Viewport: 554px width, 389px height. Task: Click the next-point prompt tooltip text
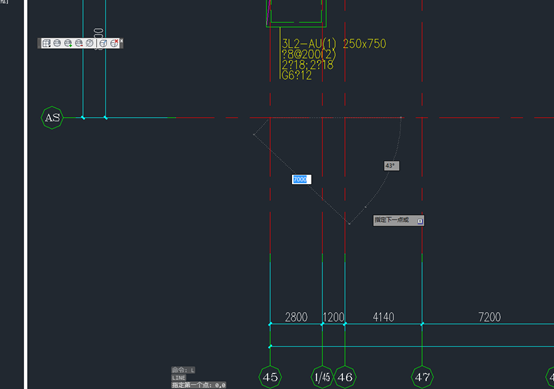pos(392,220)
